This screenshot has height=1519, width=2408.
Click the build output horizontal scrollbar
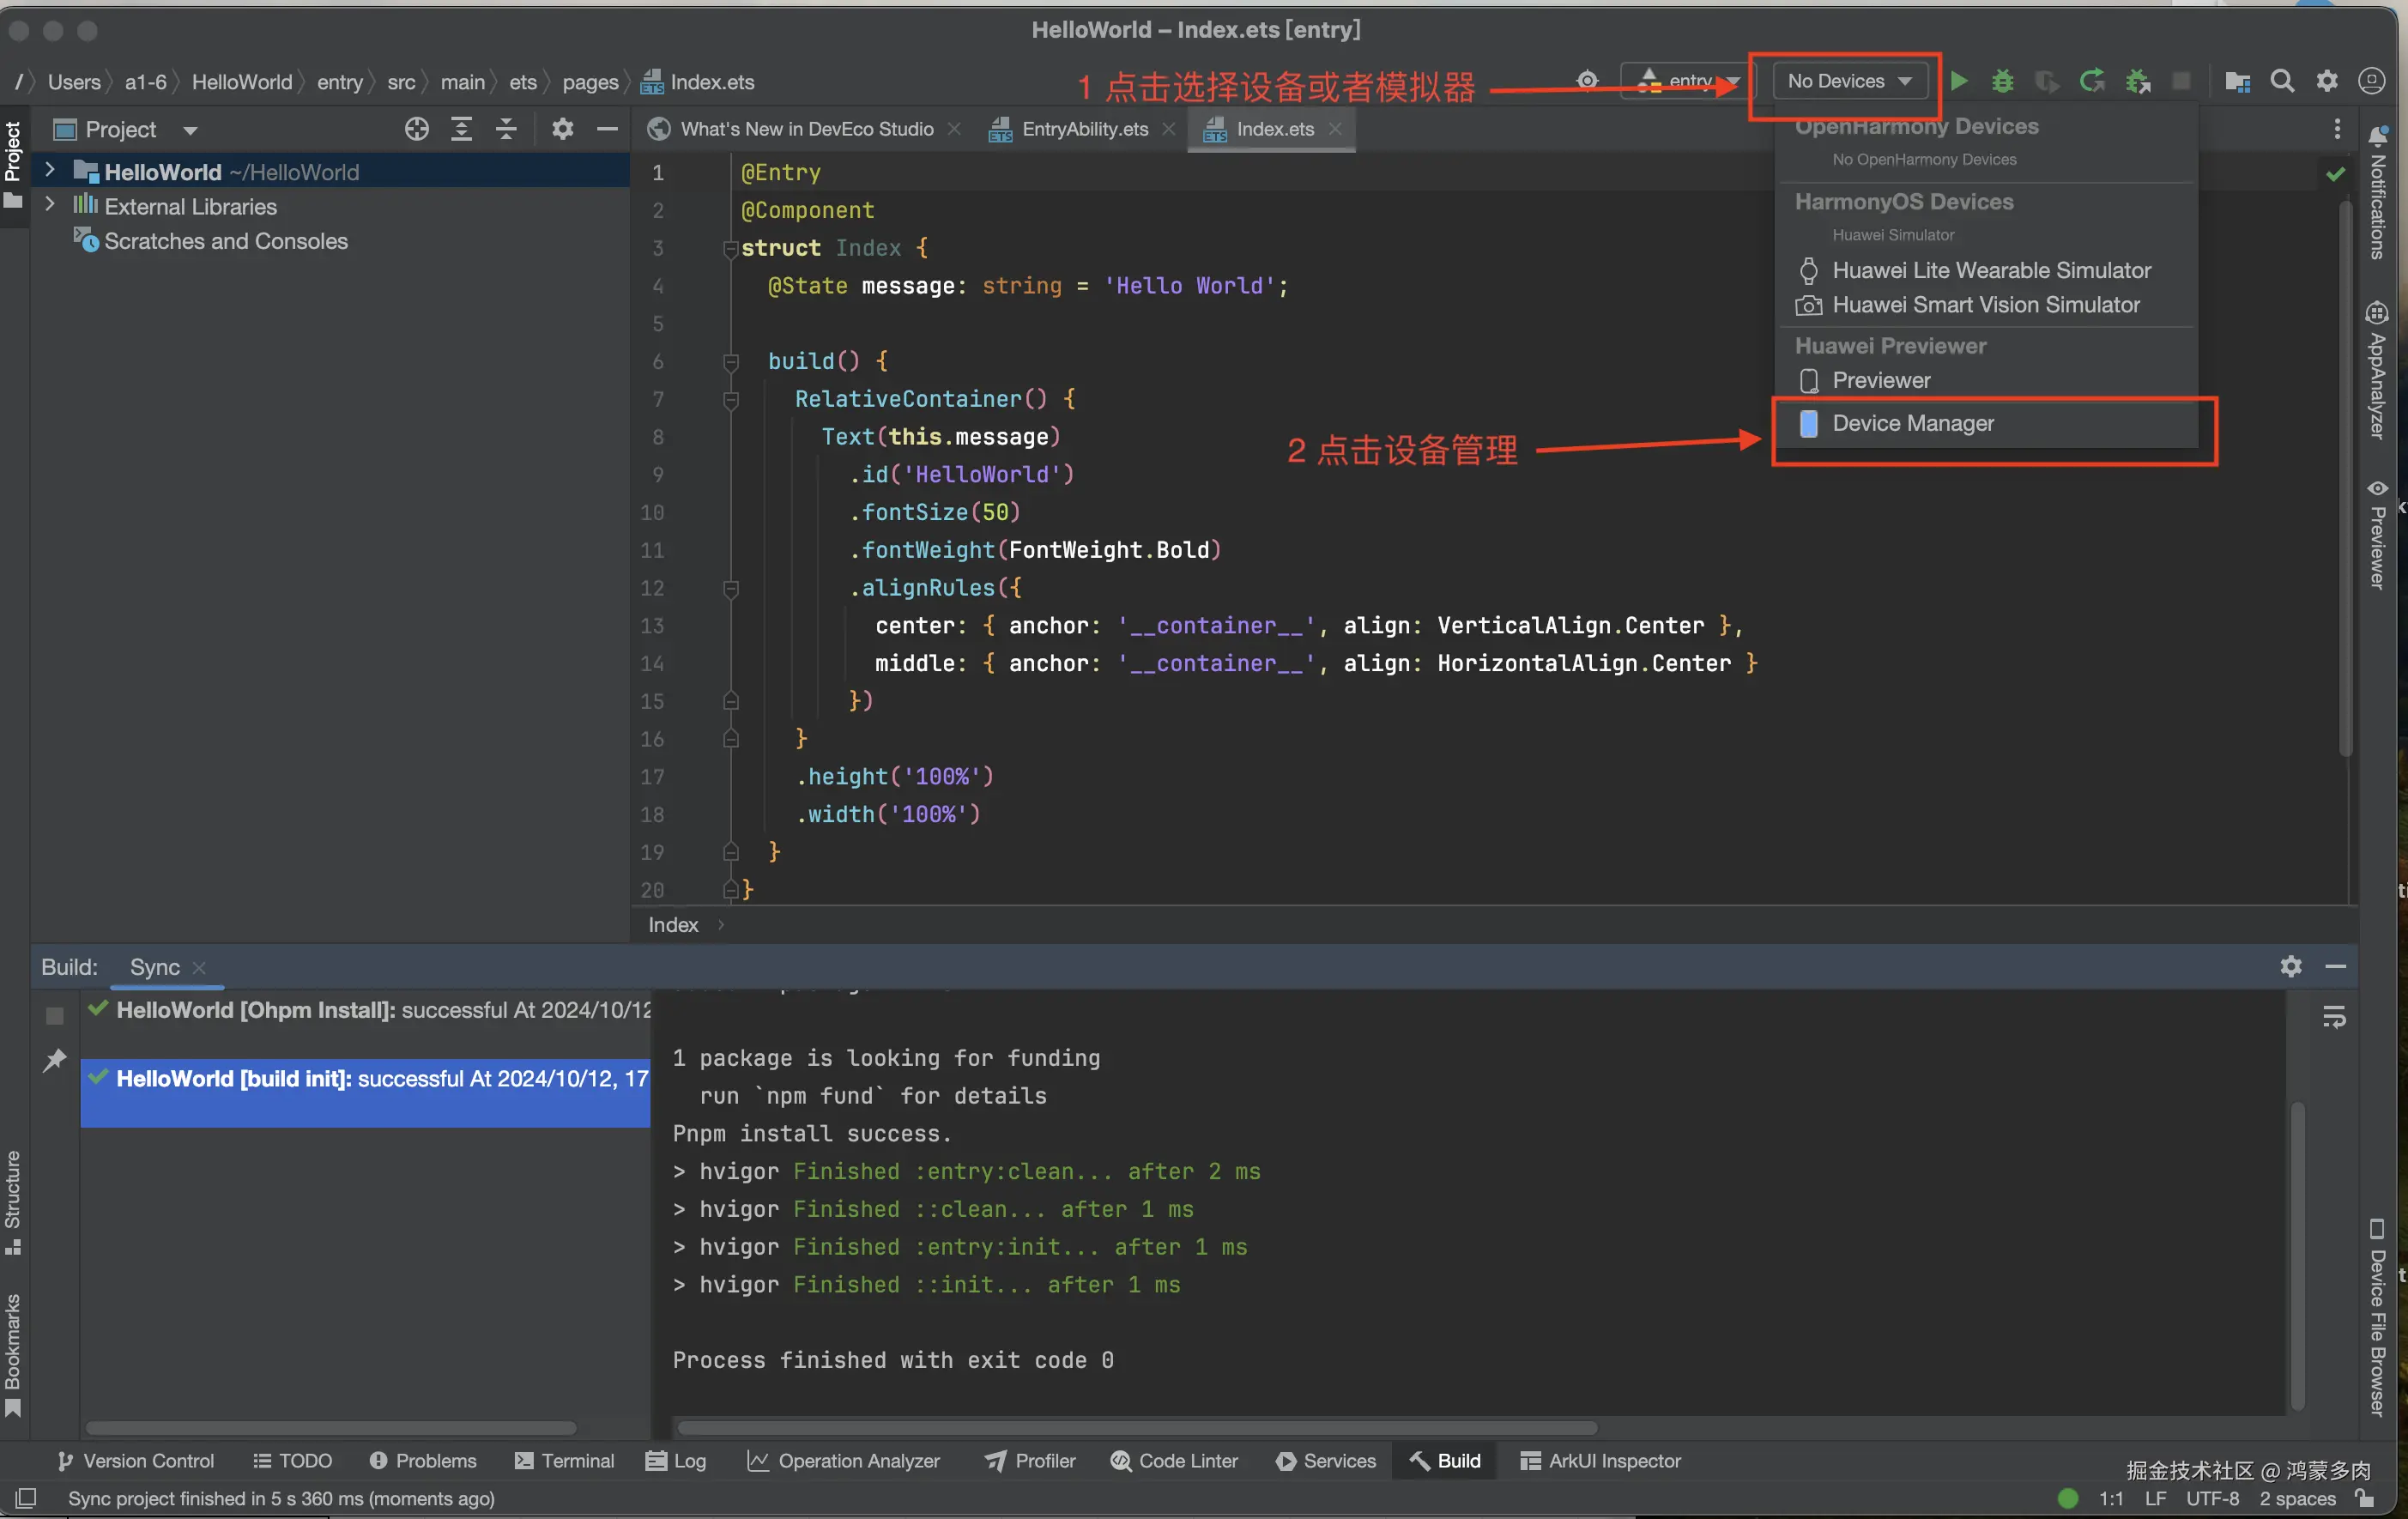[x=1136, y=1427]
